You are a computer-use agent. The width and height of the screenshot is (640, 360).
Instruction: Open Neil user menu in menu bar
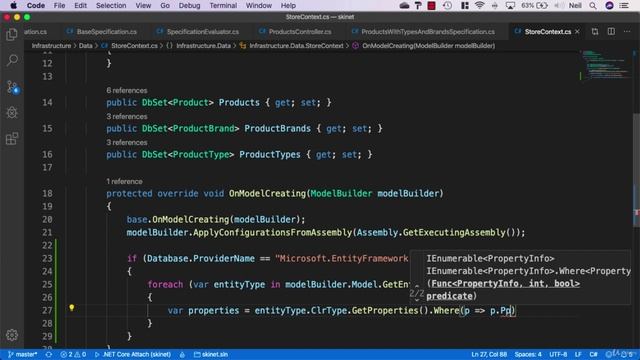pos(575,5)
